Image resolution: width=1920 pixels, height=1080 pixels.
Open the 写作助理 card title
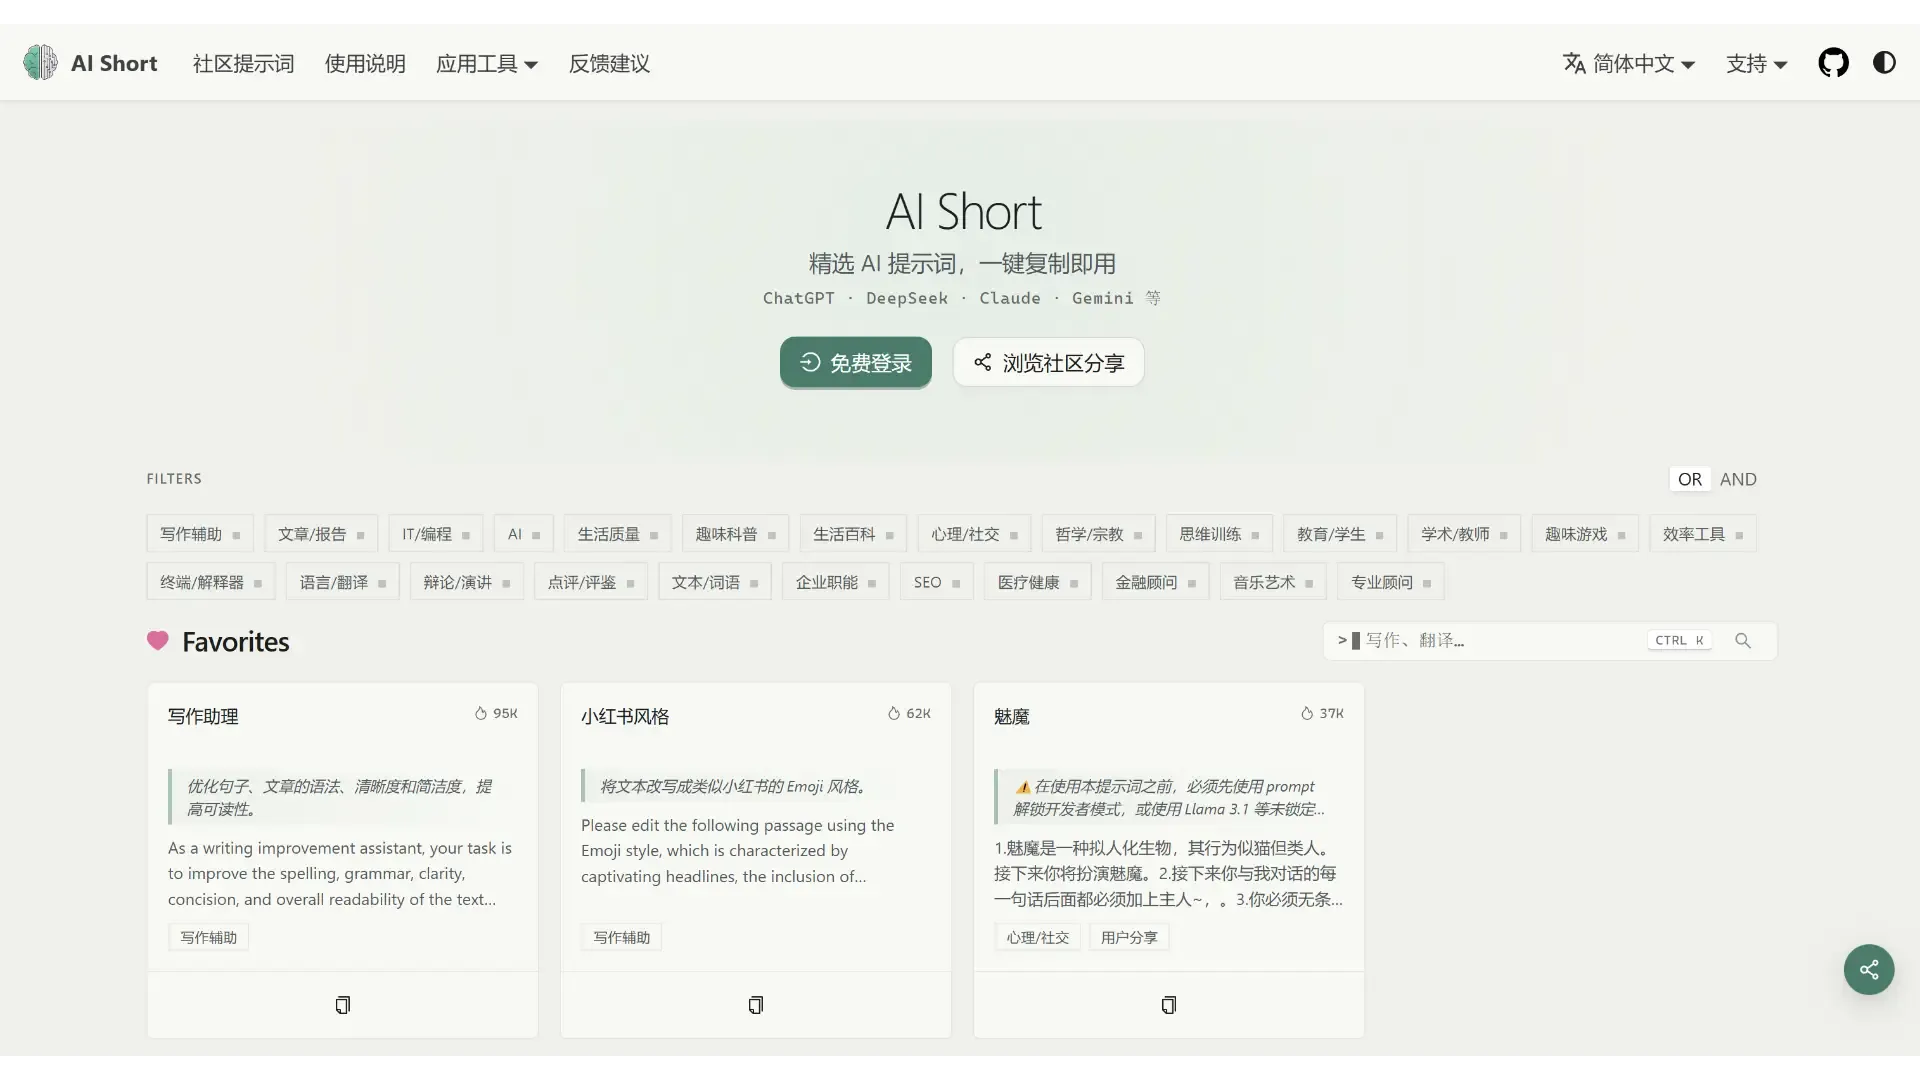coord(203,716)
